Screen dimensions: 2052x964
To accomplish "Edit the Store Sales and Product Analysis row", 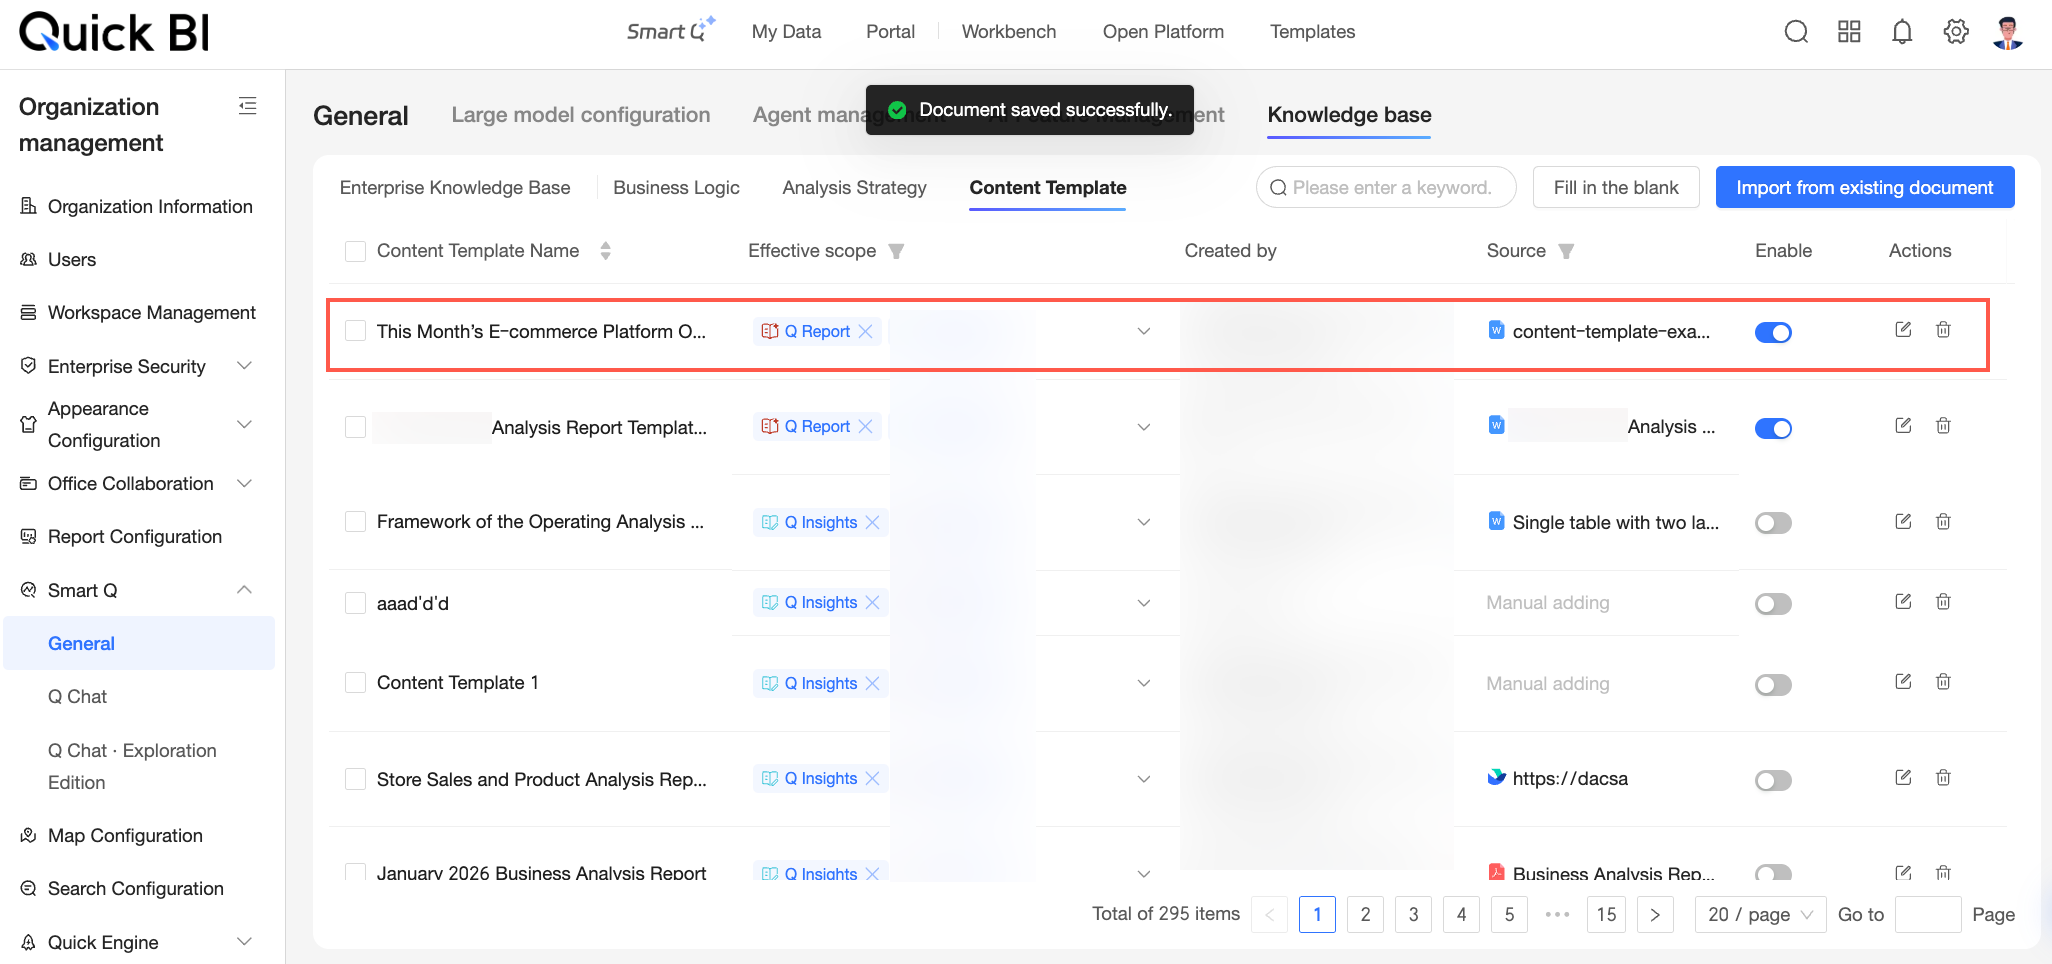I will pyautogui.click(x=1903, y=778).
